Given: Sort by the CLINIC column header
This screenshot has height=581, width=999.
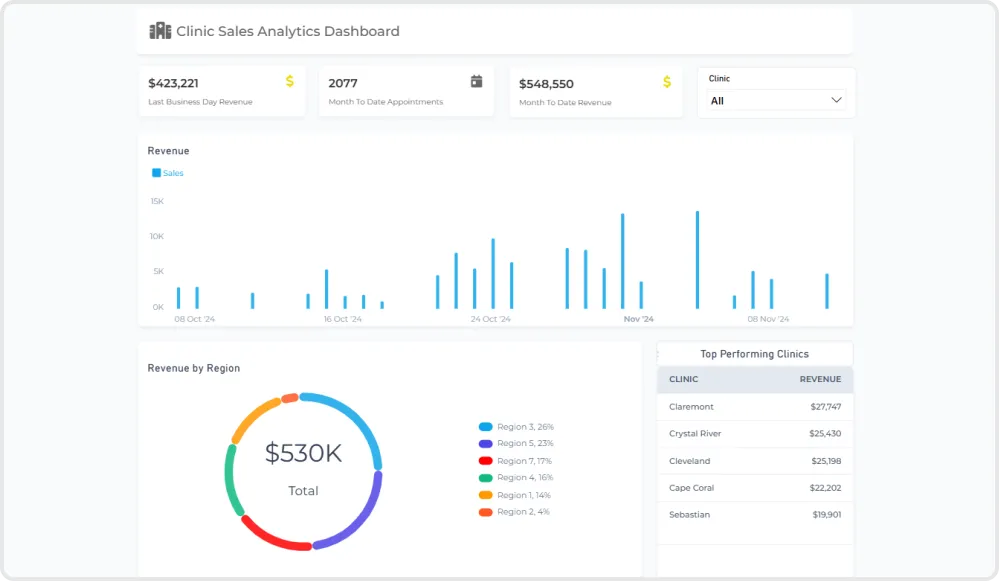Looking at the screenshot, I should tap(684, 380).
